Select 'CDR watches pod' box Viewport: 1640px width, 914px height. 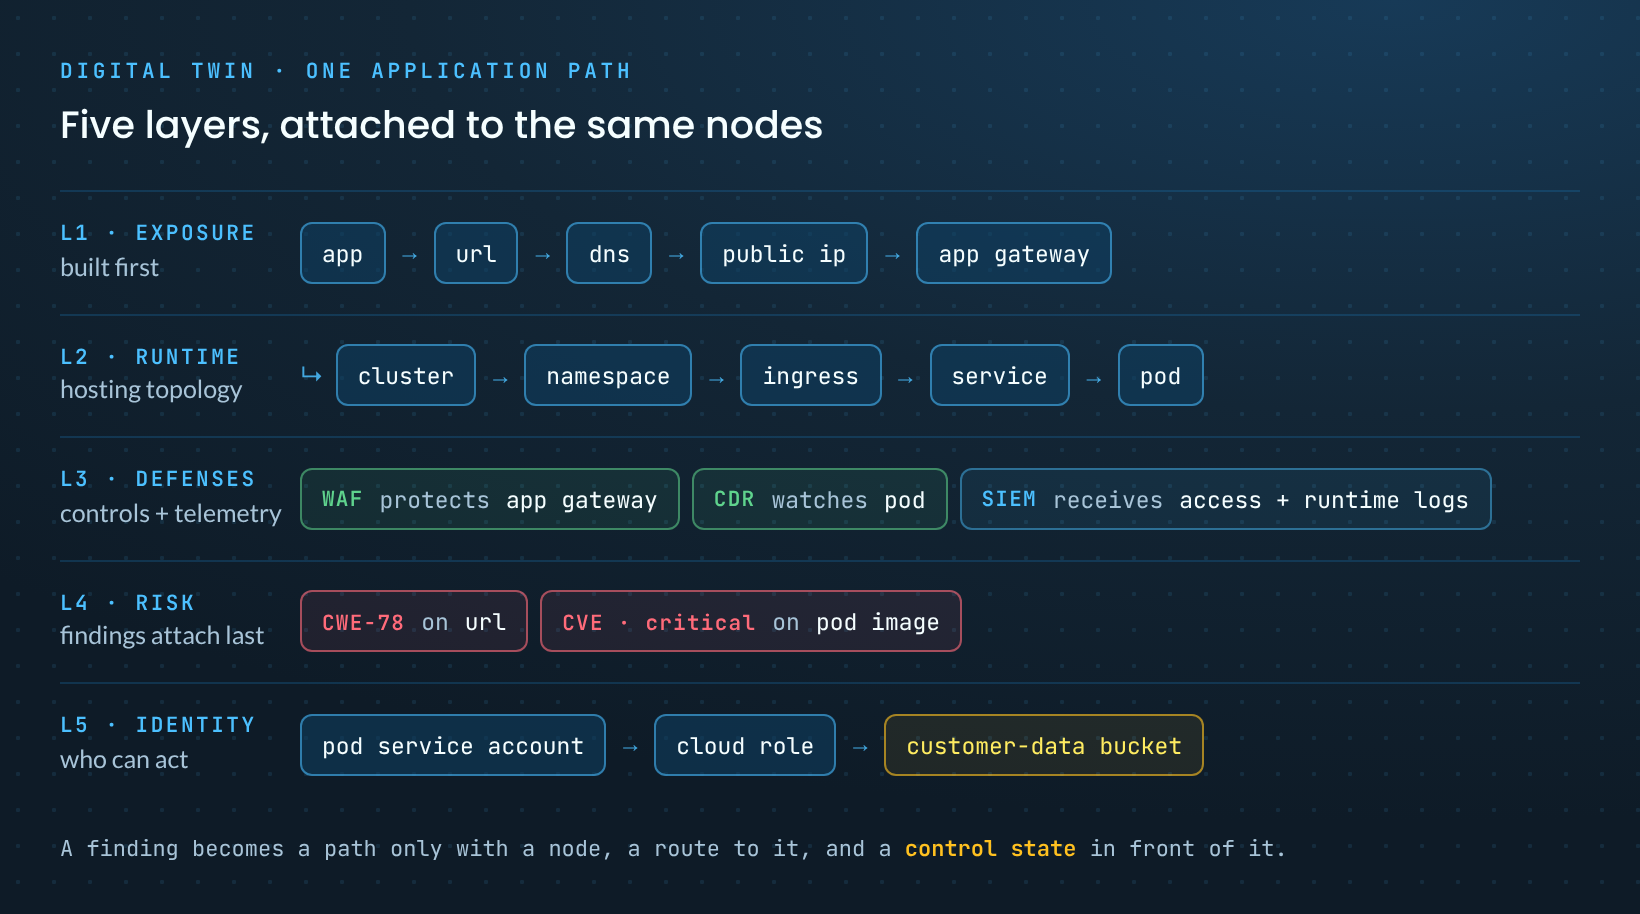pos(820,499)
